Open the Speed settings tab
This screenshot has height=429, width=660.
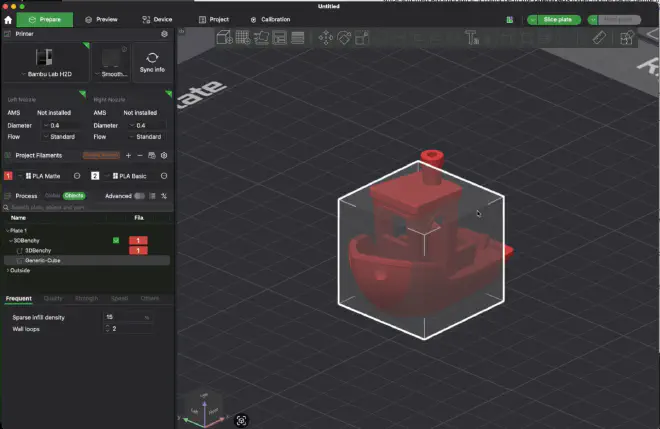point(120,298)
